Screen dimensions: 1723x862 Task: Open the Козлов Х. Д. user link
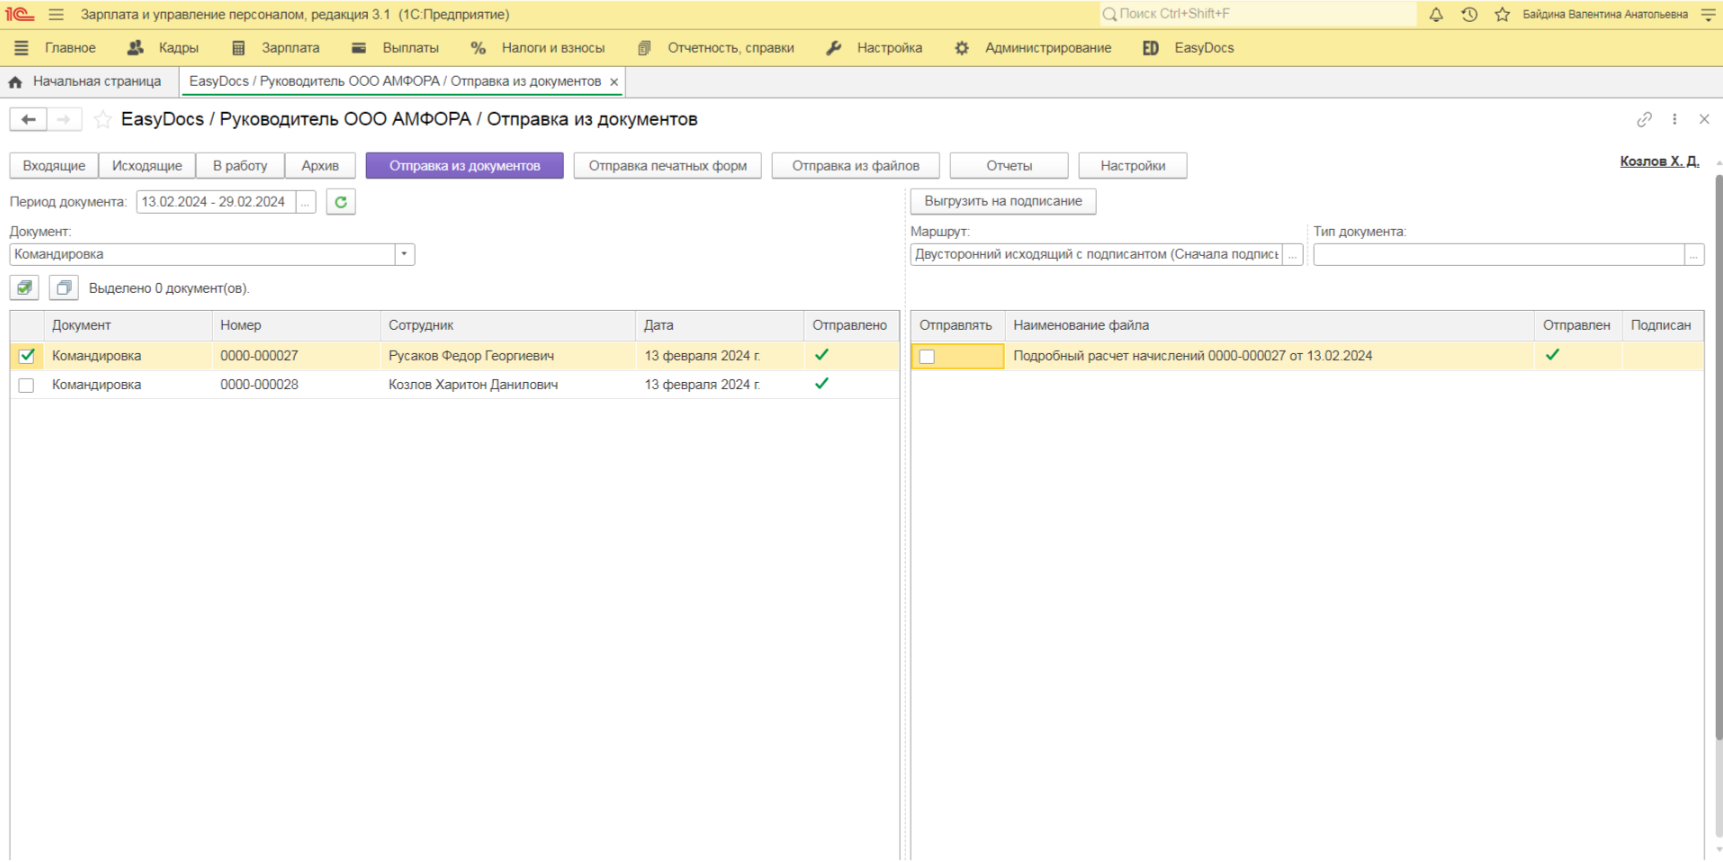point(1659,161)
